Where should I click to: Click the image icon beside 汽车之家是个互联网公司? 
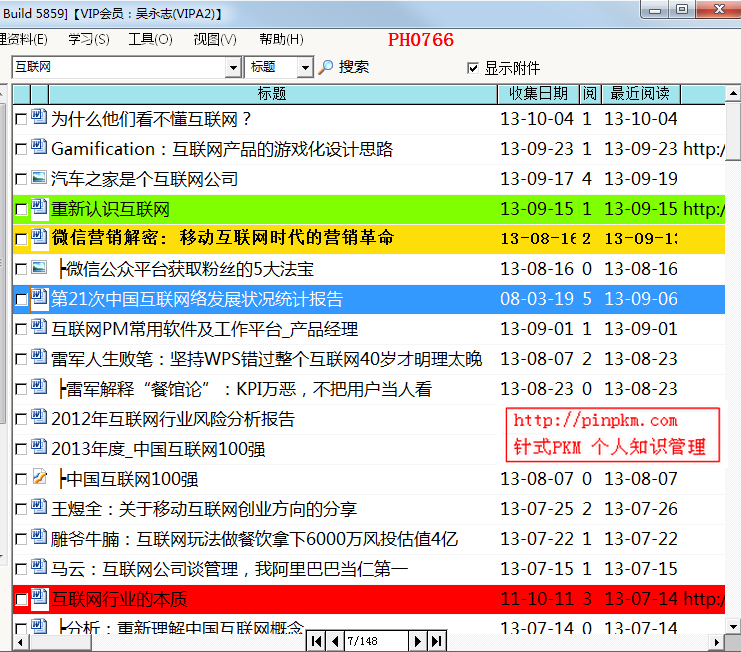tap(39, 178)
